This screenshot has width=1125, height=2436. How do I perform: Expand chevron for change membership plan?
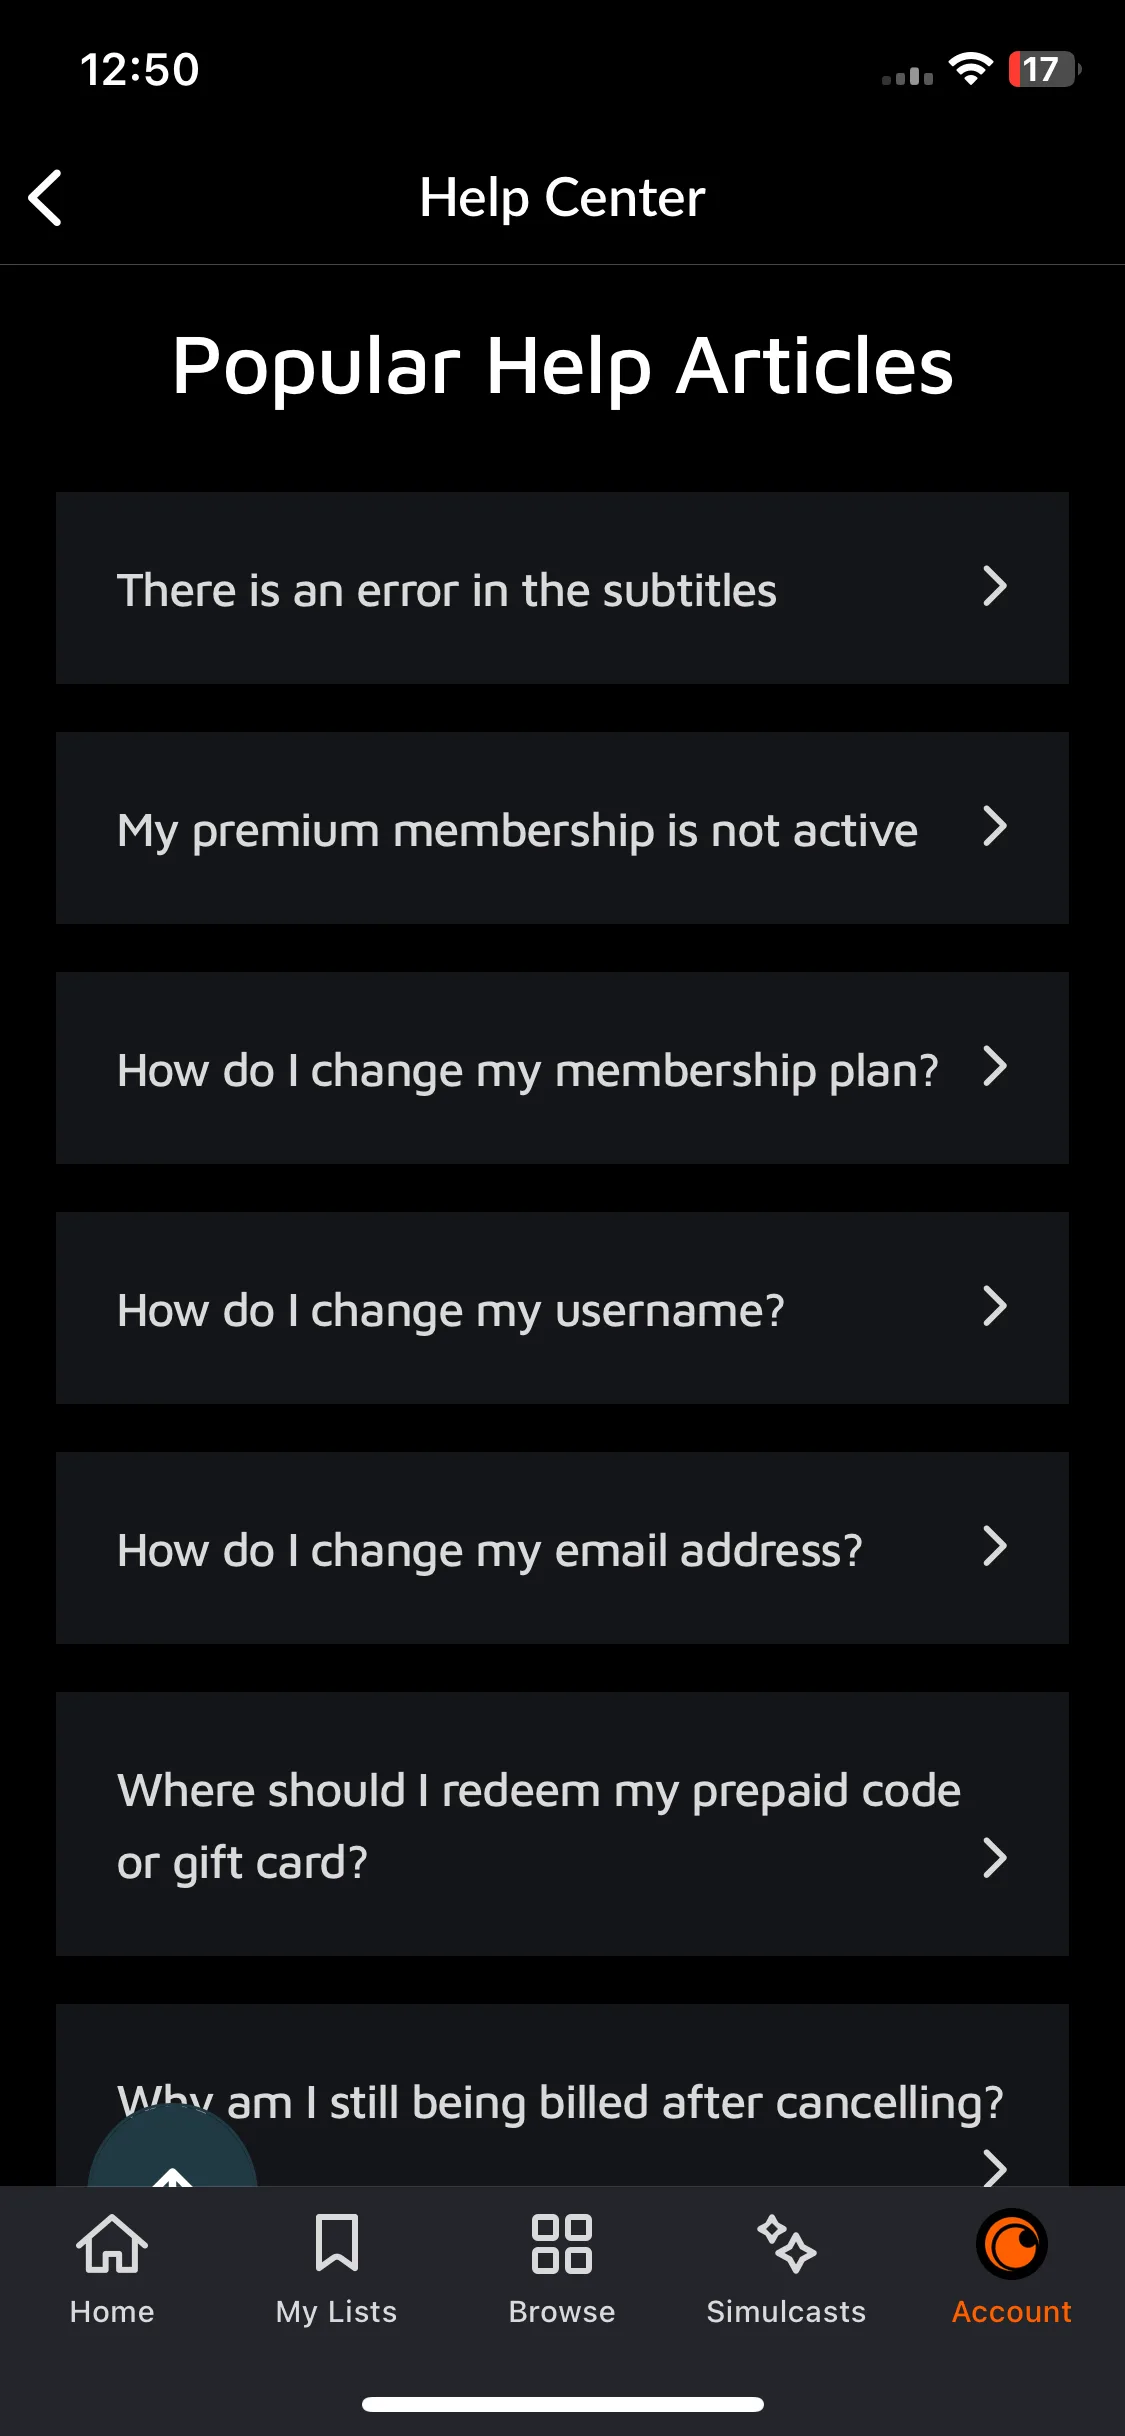point(994,1067)
